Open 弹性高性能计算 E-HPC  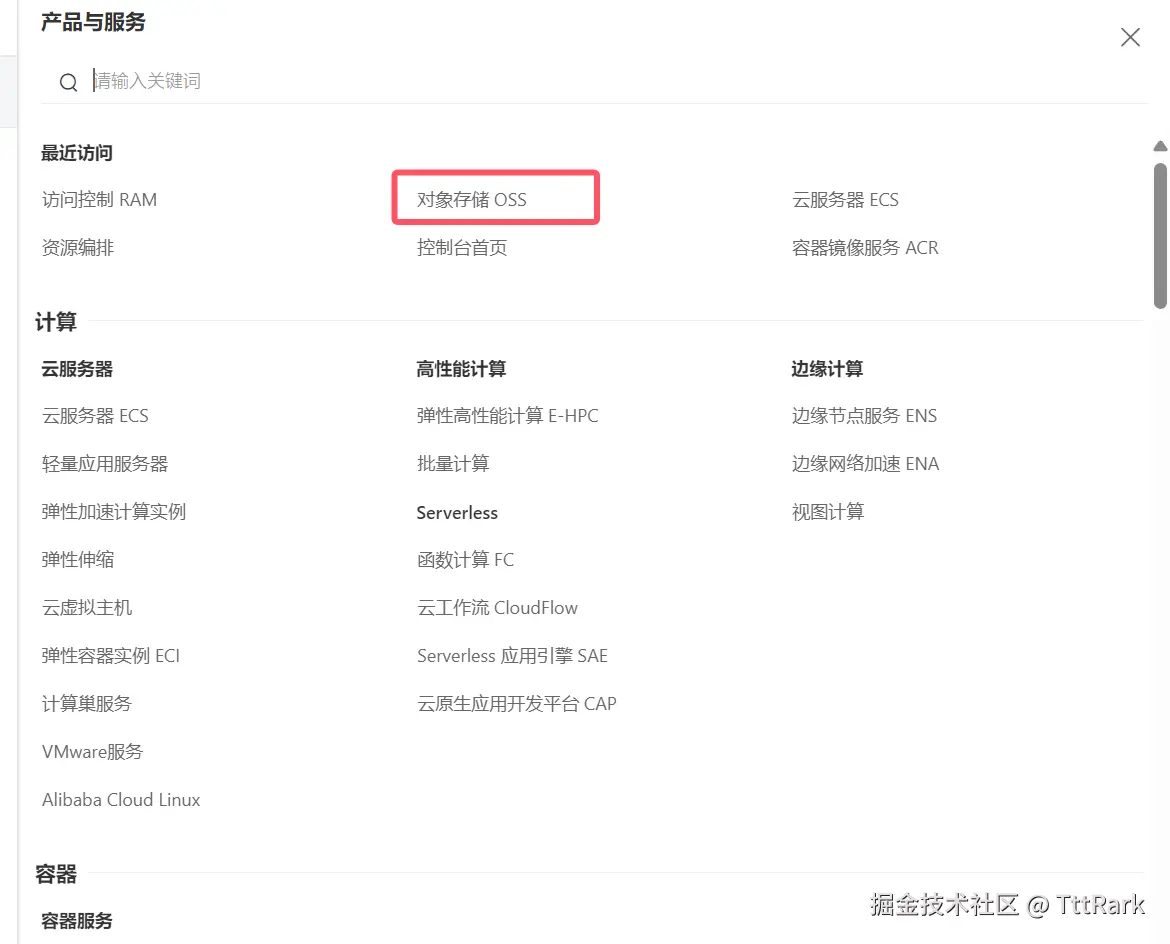507,416
